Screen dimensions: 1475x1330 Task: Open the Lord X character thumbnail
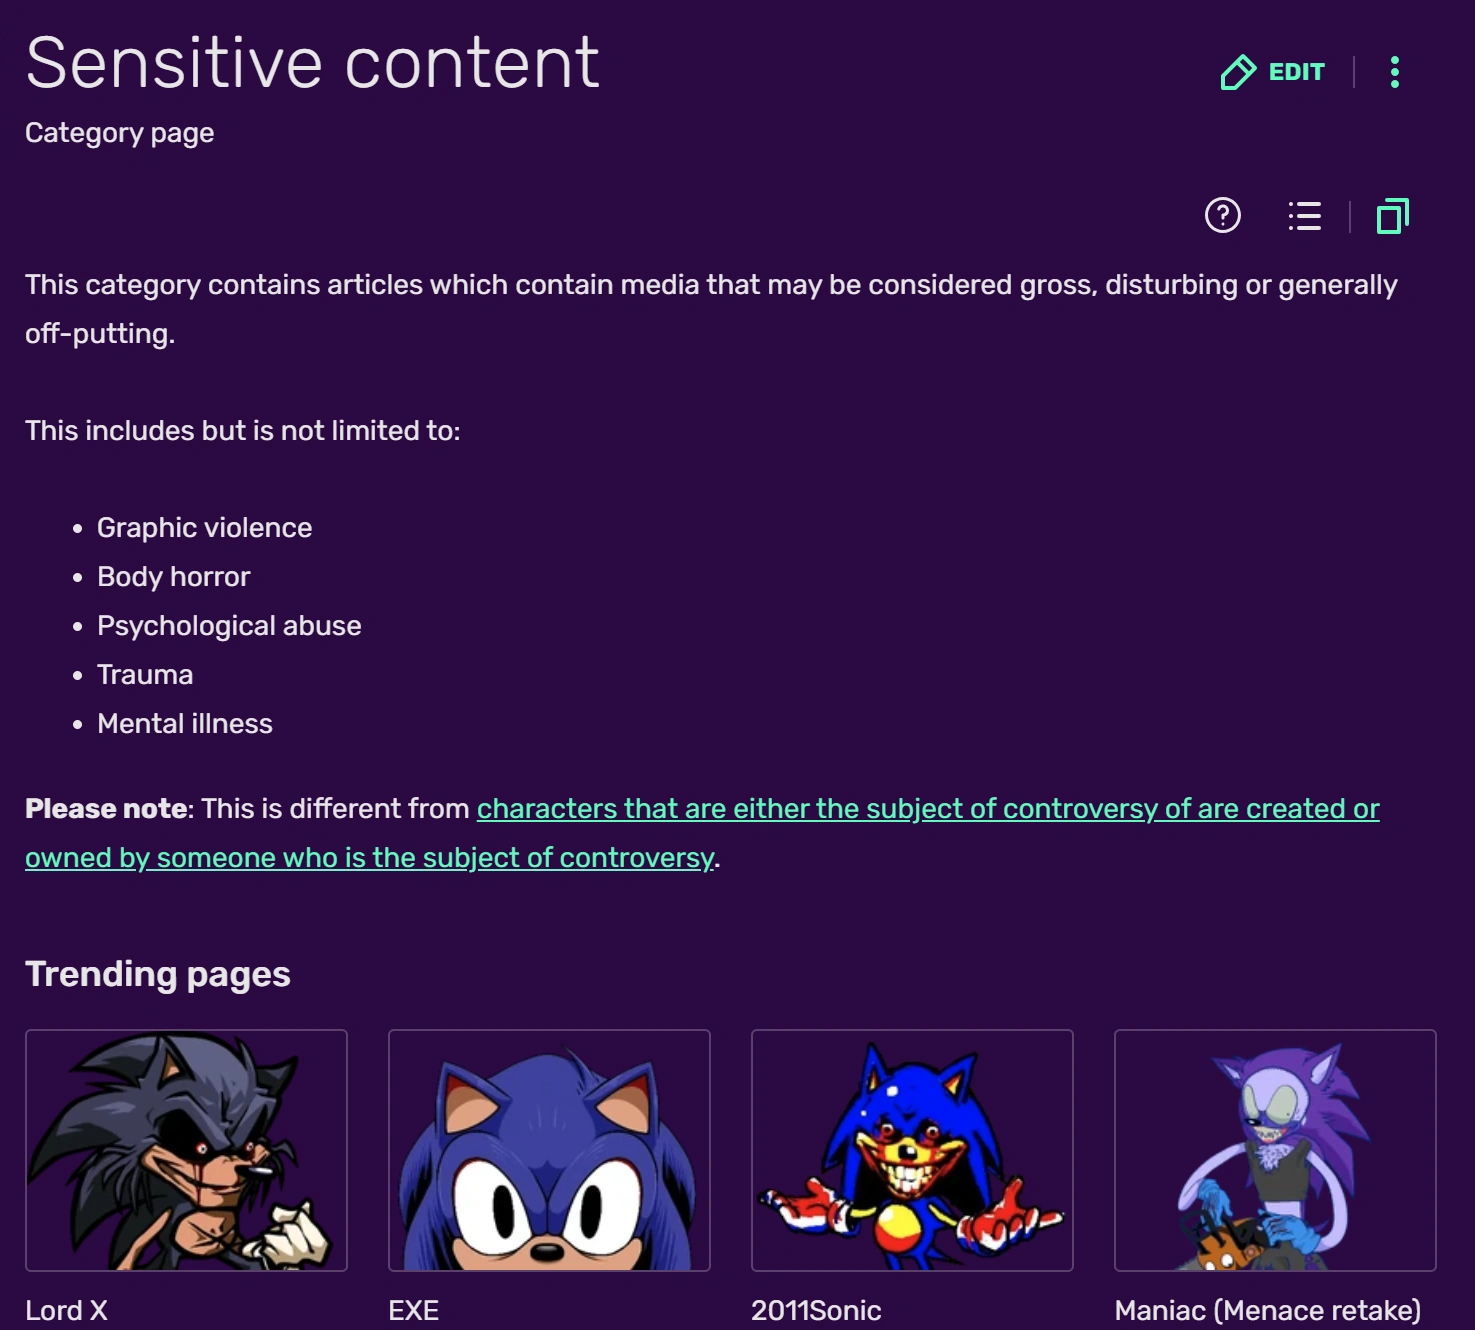pos(186,1150)
